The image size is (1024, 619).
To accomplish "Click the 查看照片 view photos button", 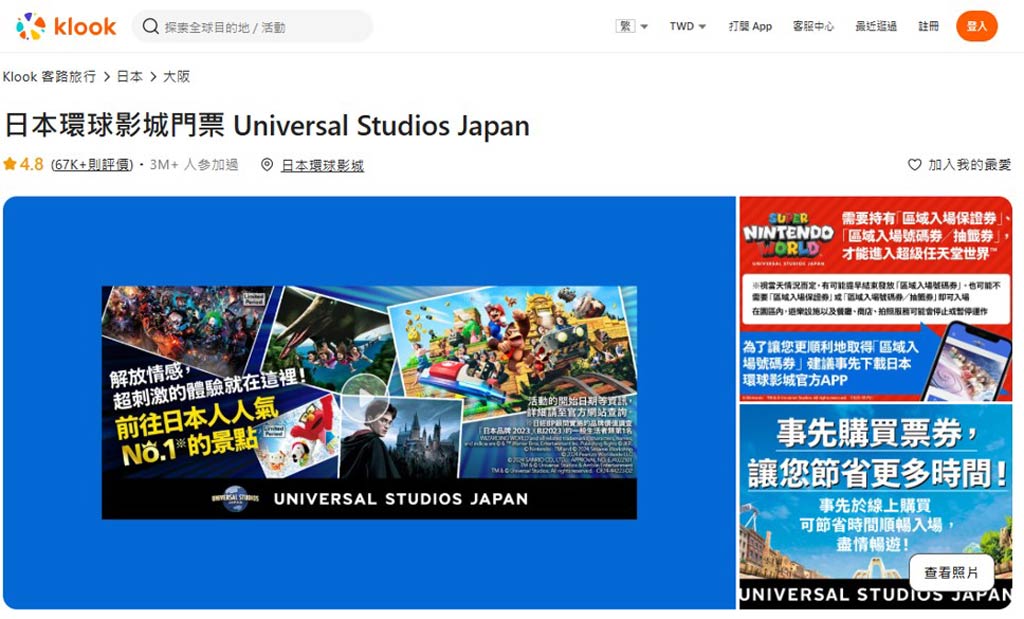I will [x=951, y=573].
